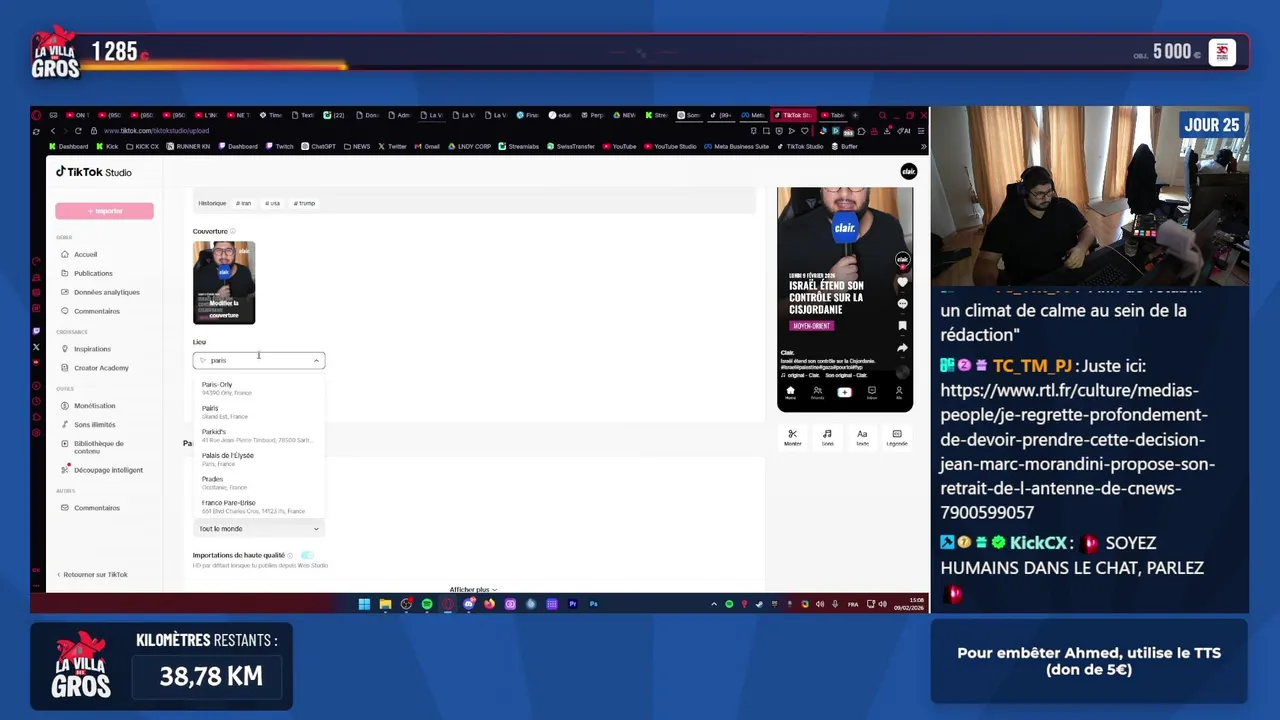Click the #usa hashtag chip
The height and width of the screenshot is (720, 1280).
click(x=272, y=203)
